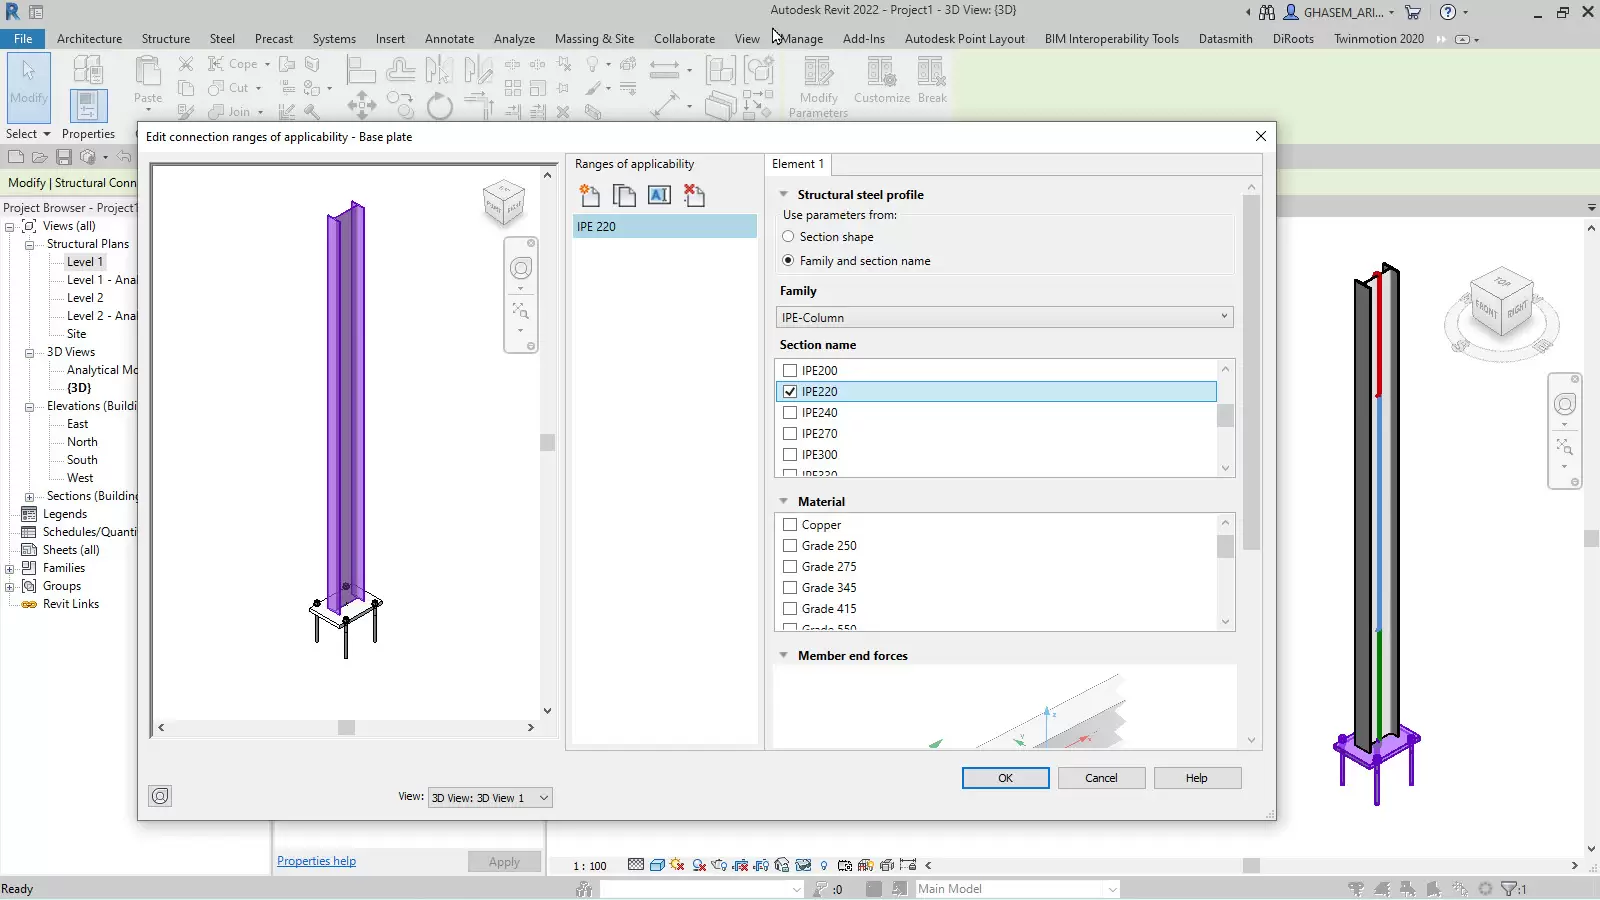Open the Annotate ribbon tab
The image size is (1600, 900).
pos(449,39)
